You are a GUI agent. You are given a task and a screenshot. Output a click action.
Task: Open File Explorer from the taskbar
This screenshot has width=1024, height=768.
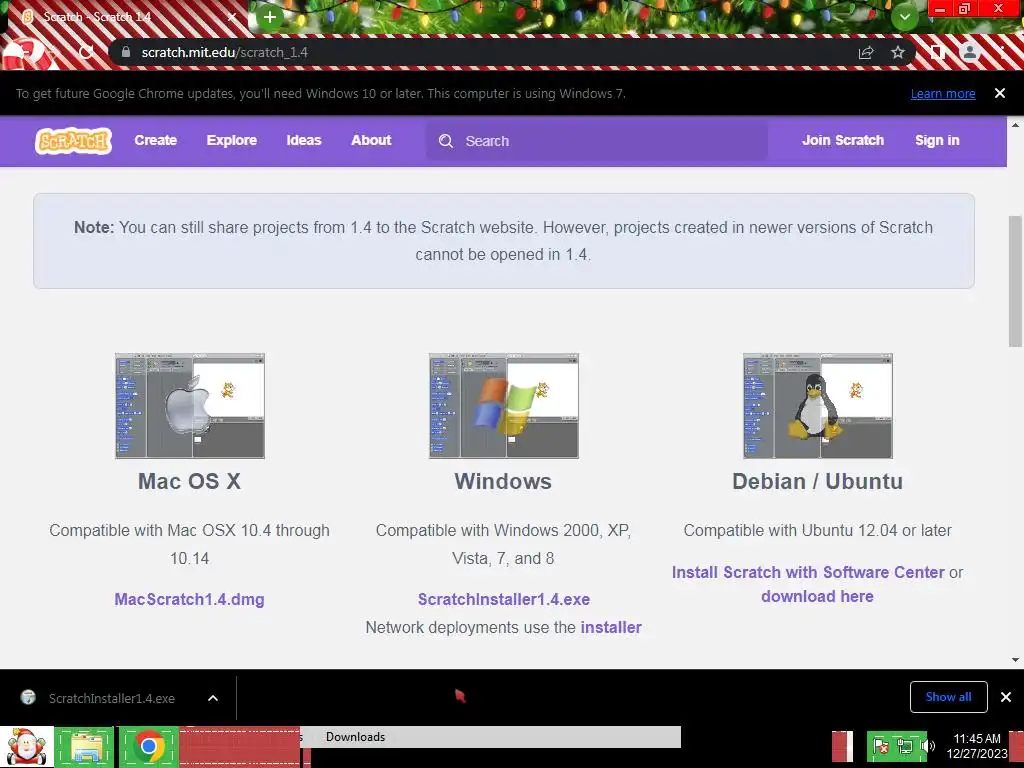[x=84, y=747]
